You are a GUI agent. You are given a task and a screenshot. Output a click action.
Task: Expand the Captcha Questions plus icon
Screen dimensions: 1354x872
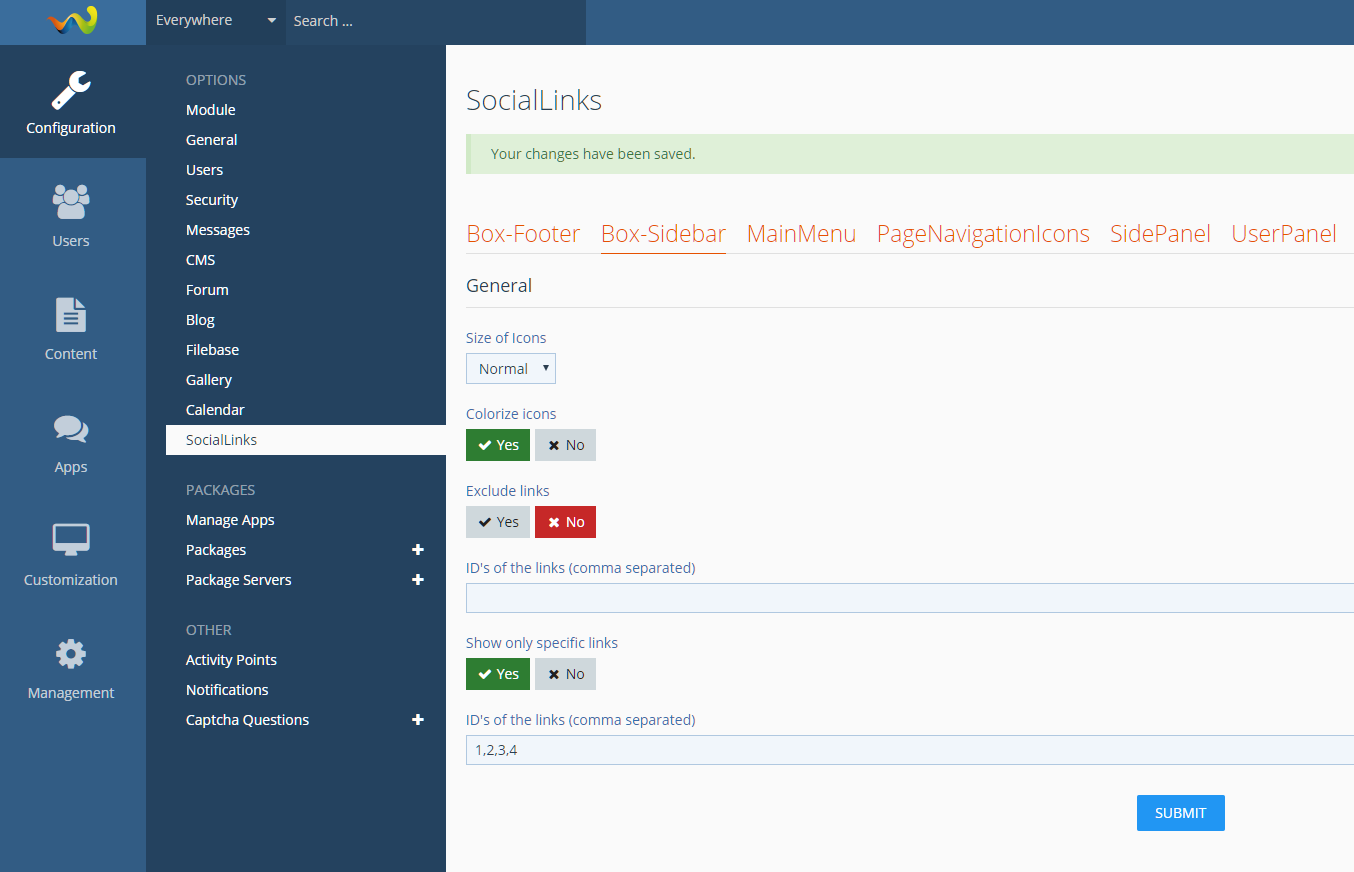click(x=418, y=720)
